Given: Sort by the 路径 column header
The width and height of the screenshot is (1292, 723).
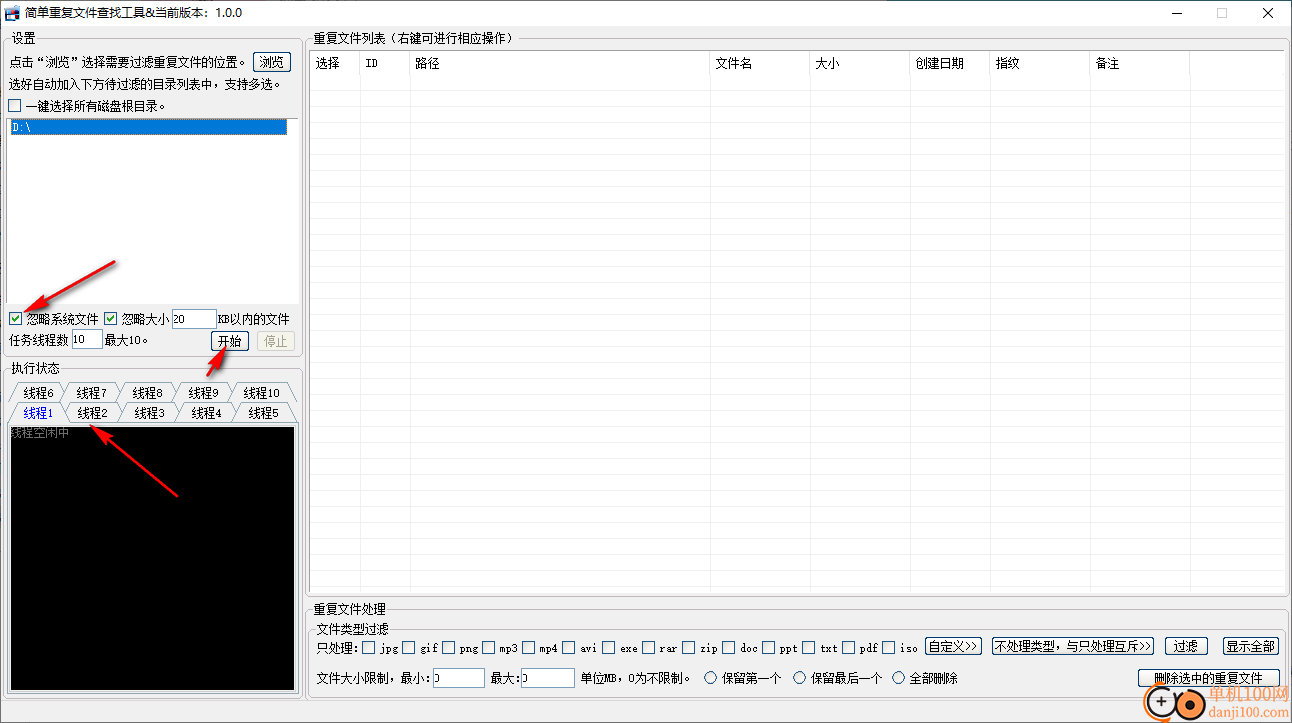Looking at the screenshot, I should [560, 64].
